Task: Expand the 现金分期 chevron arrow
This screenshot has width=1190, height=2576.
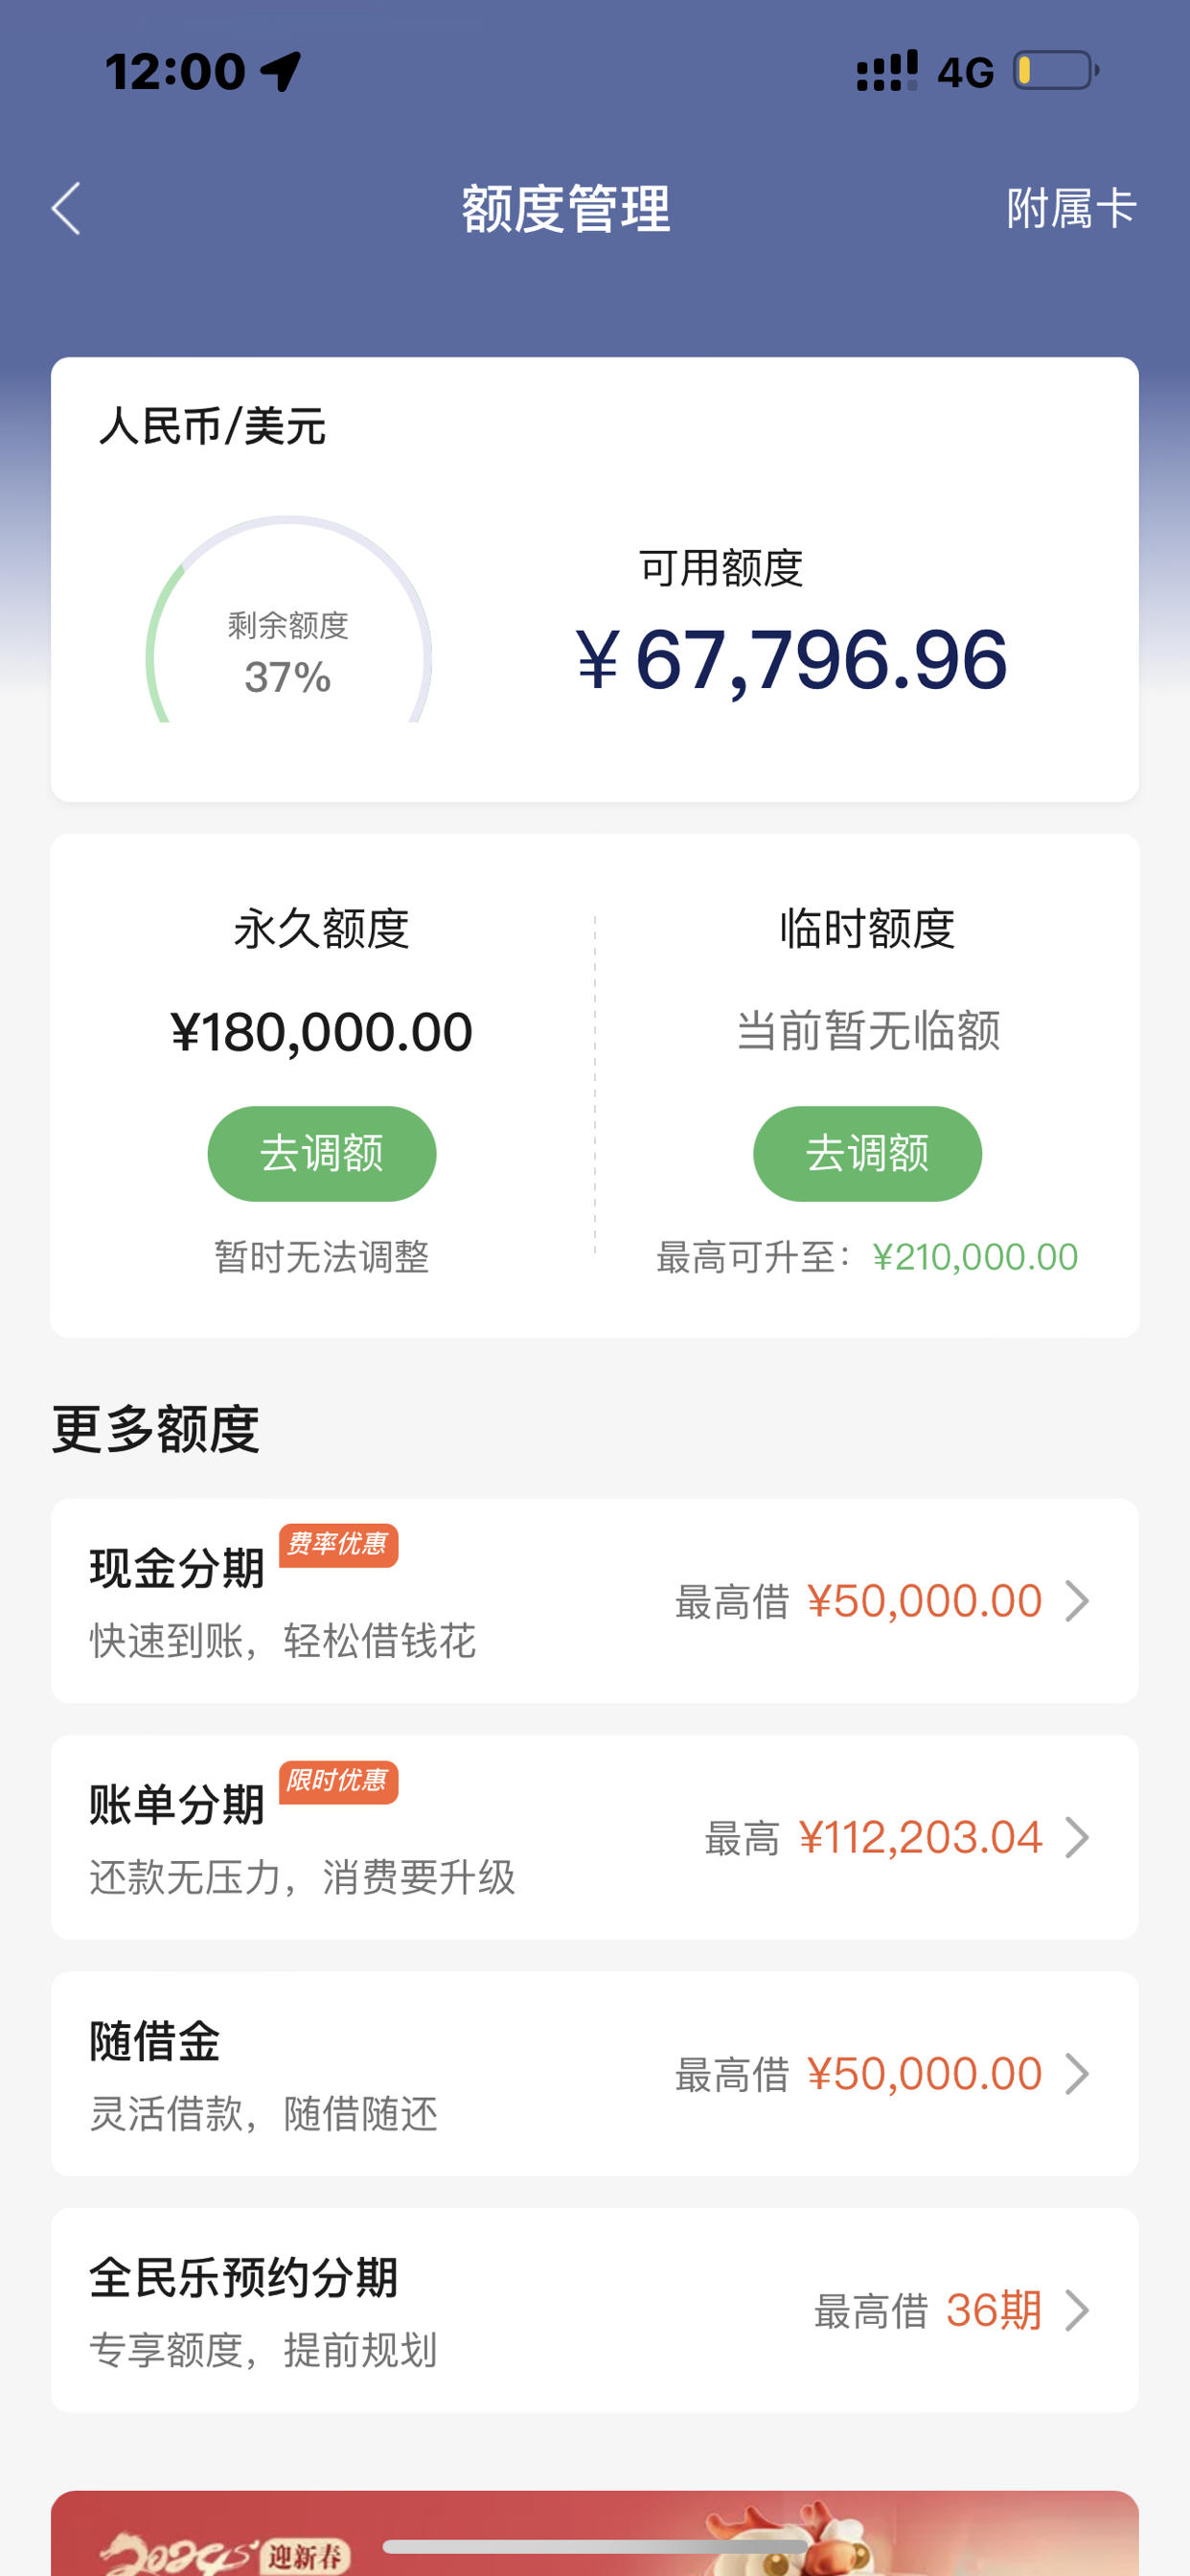Action: [1077, 1601]
